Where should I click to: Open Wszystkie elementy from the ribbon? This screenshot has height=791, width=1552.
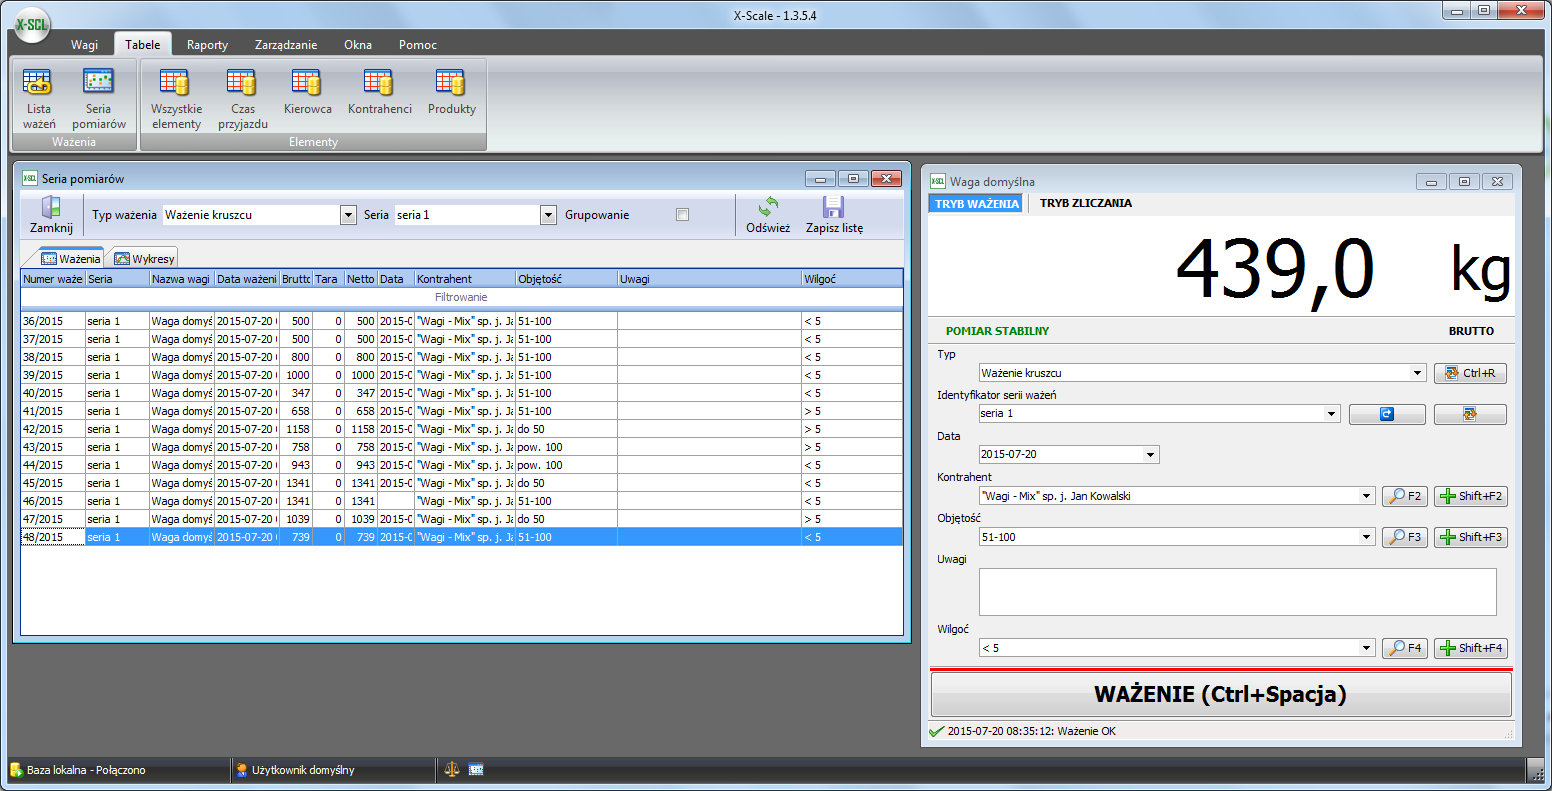[x=176, y=83]
